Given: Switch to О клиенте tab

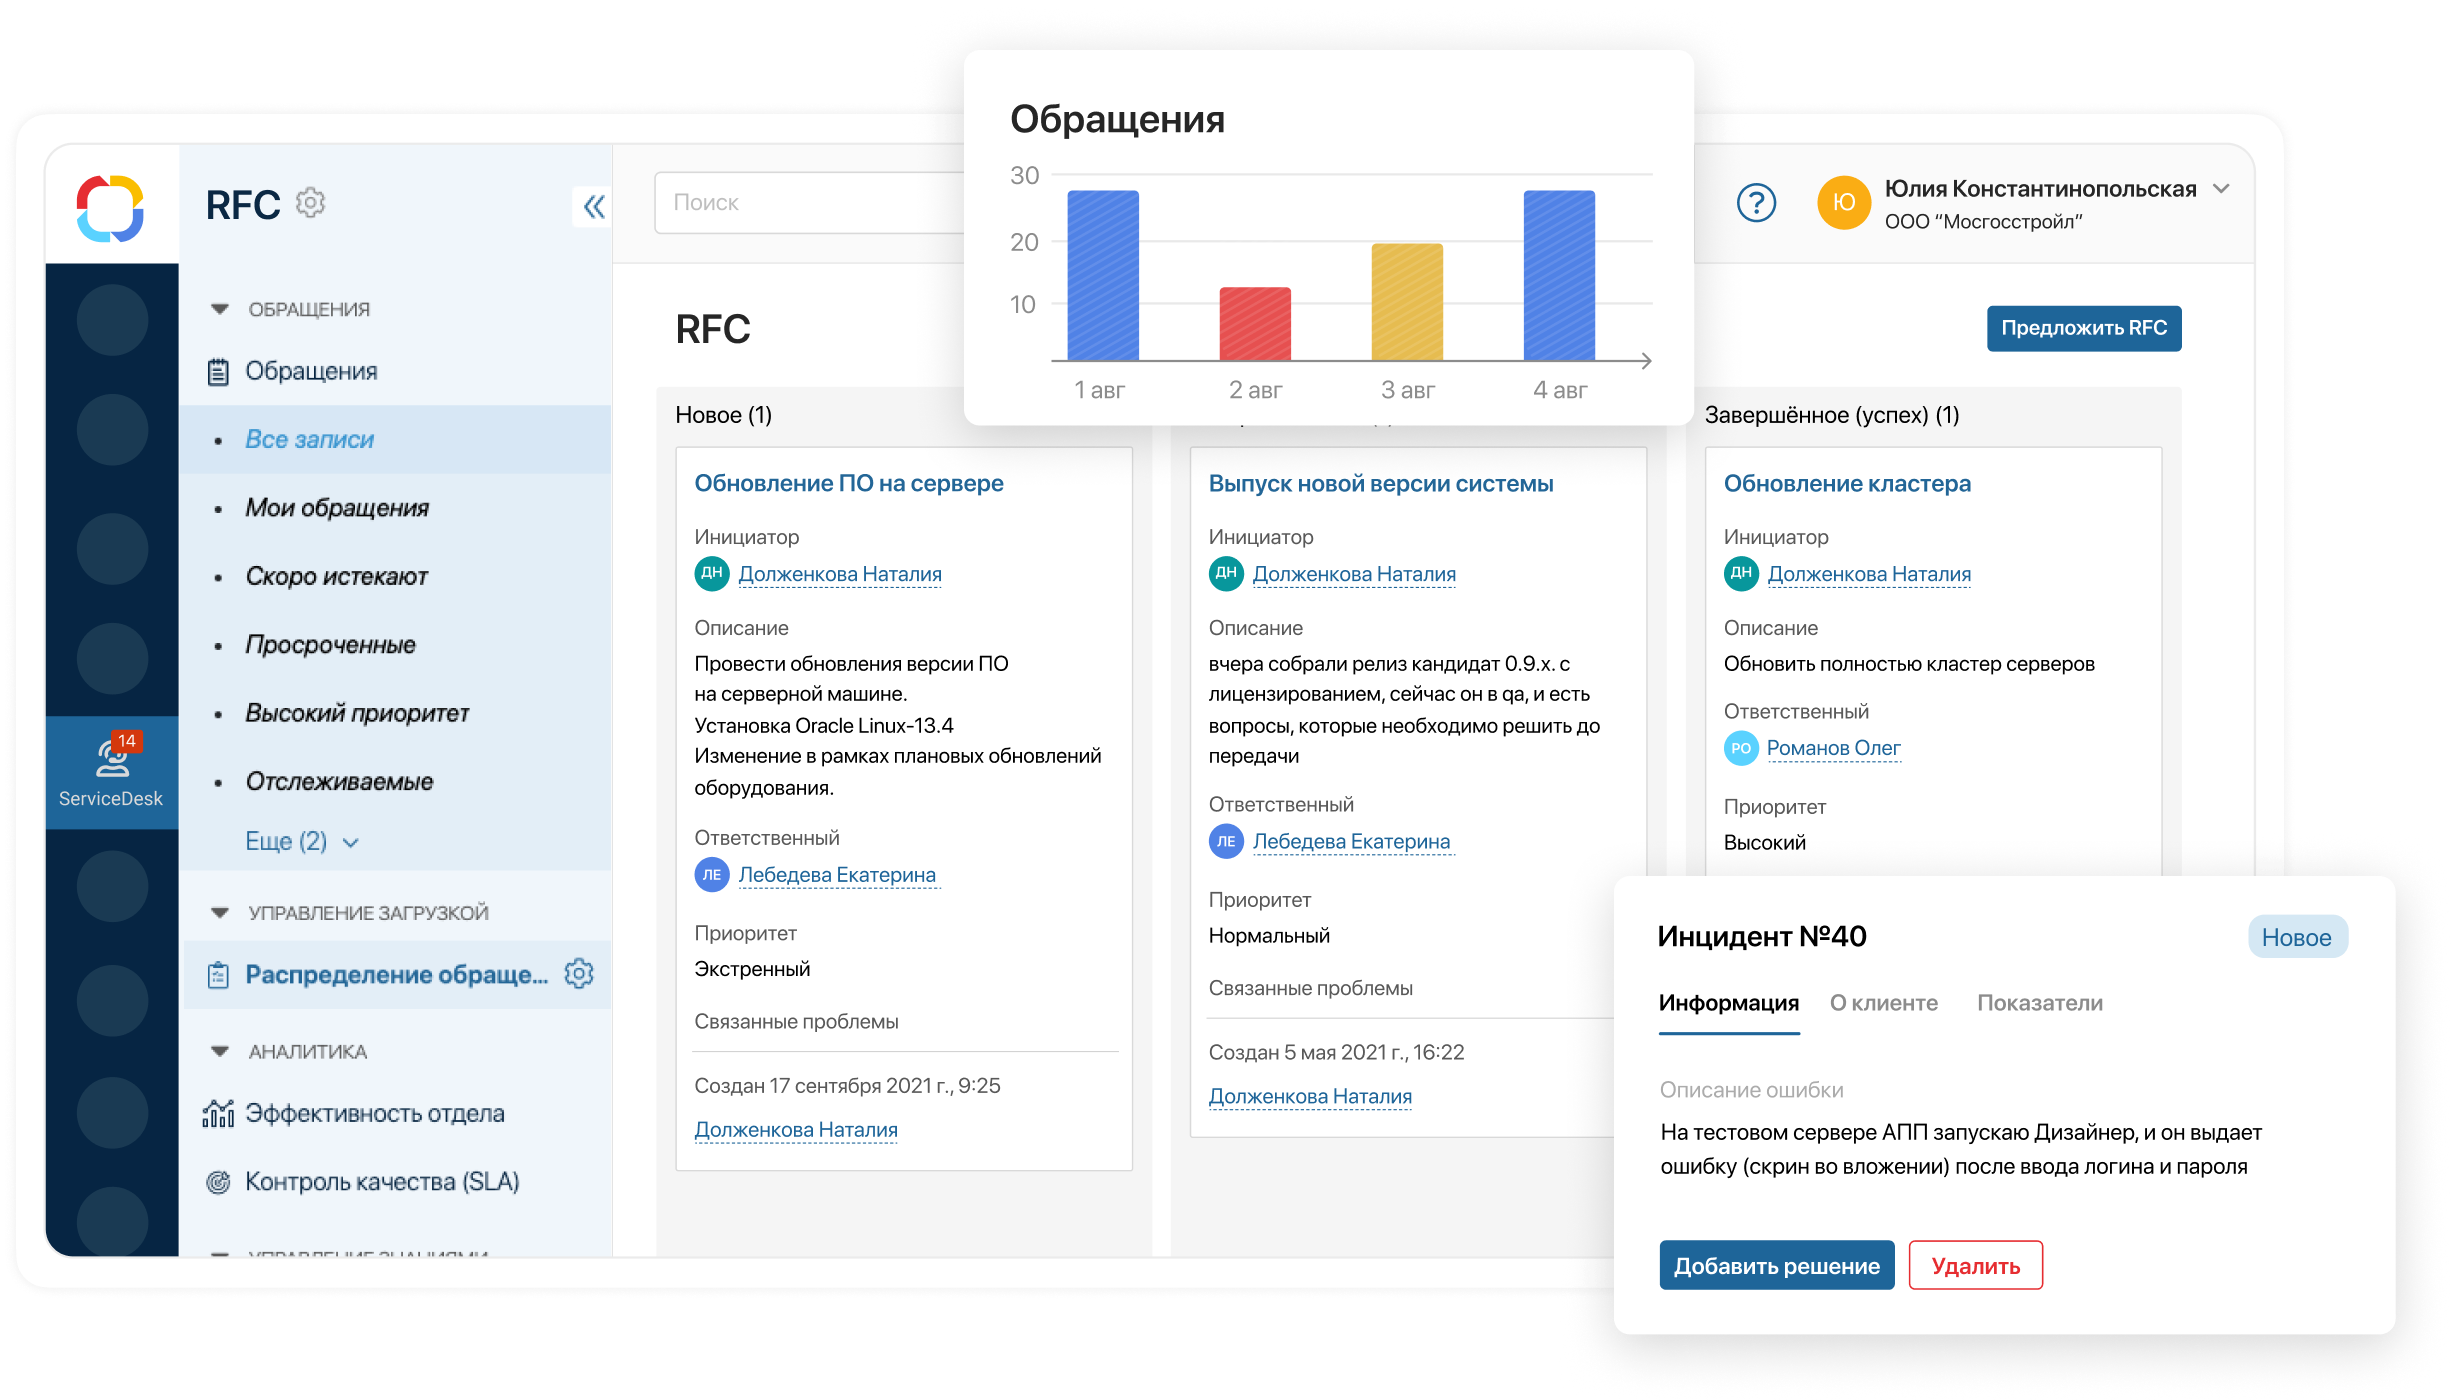Looking at the screenshot, I should click(1883, 1003).
